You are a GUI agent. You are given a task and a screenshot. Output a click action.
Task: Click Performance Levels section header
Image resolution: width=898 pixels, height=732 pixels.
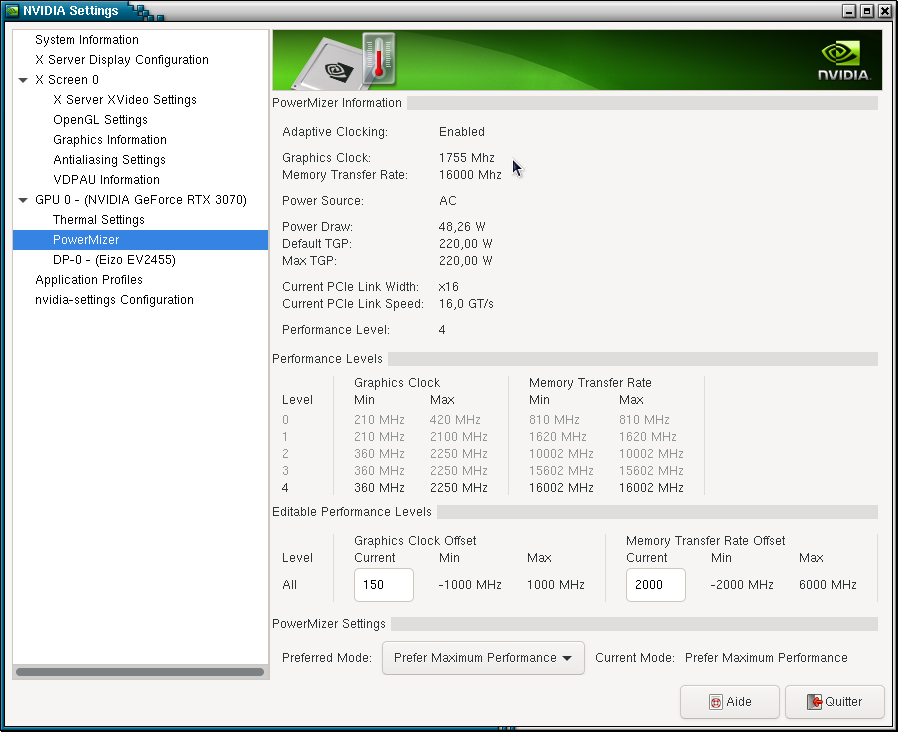[x=327, y=359]
